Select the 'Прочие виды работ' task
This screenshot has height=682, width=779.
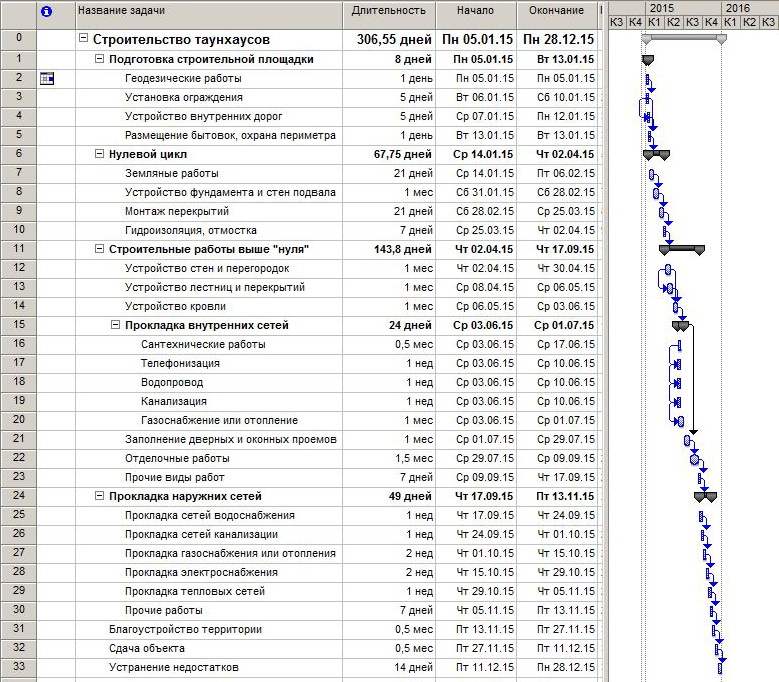point(175,477)
